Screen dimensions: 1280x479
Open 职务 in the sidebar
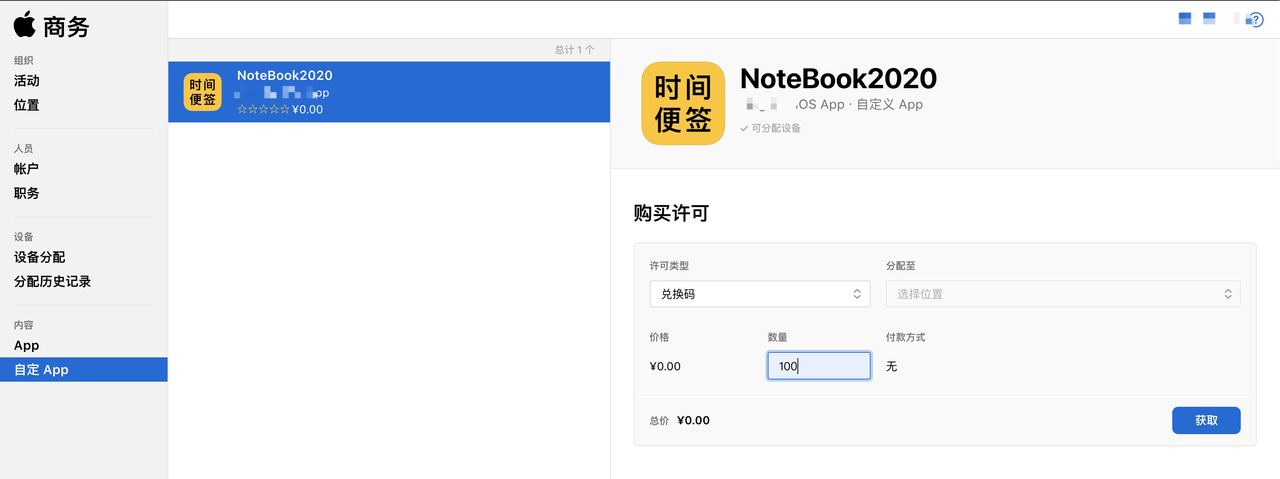click(27, 193)
